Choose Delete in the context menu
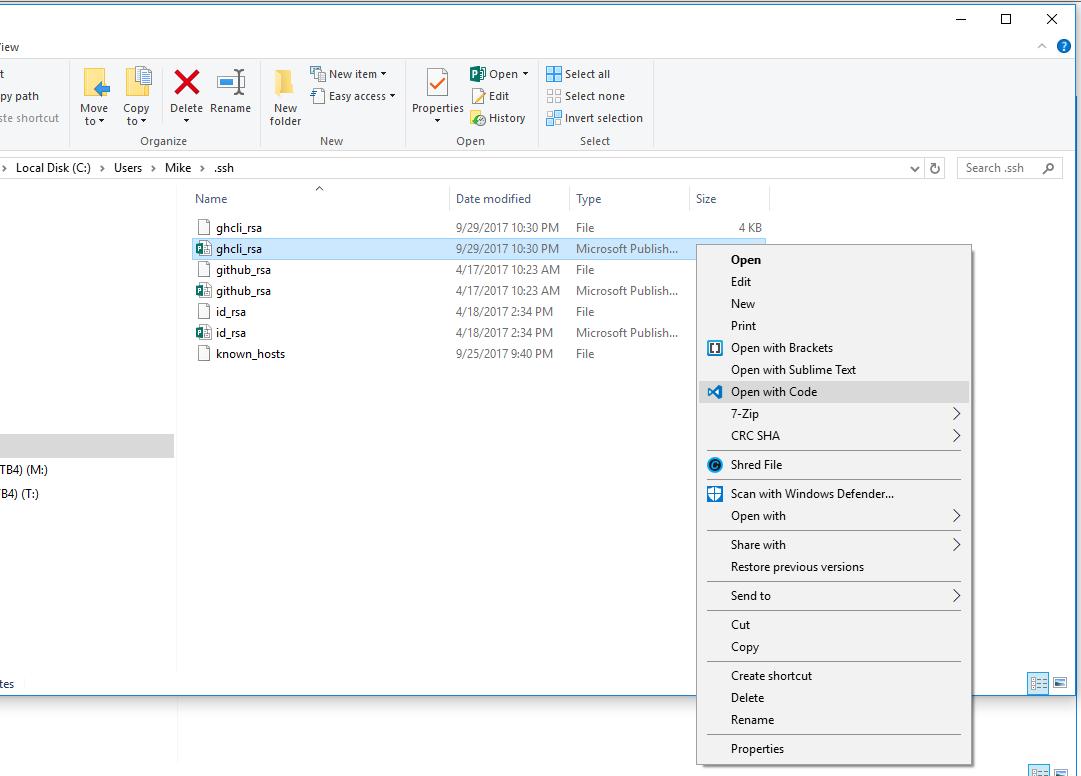The image size is (1081, 776). tap(834, 698)
